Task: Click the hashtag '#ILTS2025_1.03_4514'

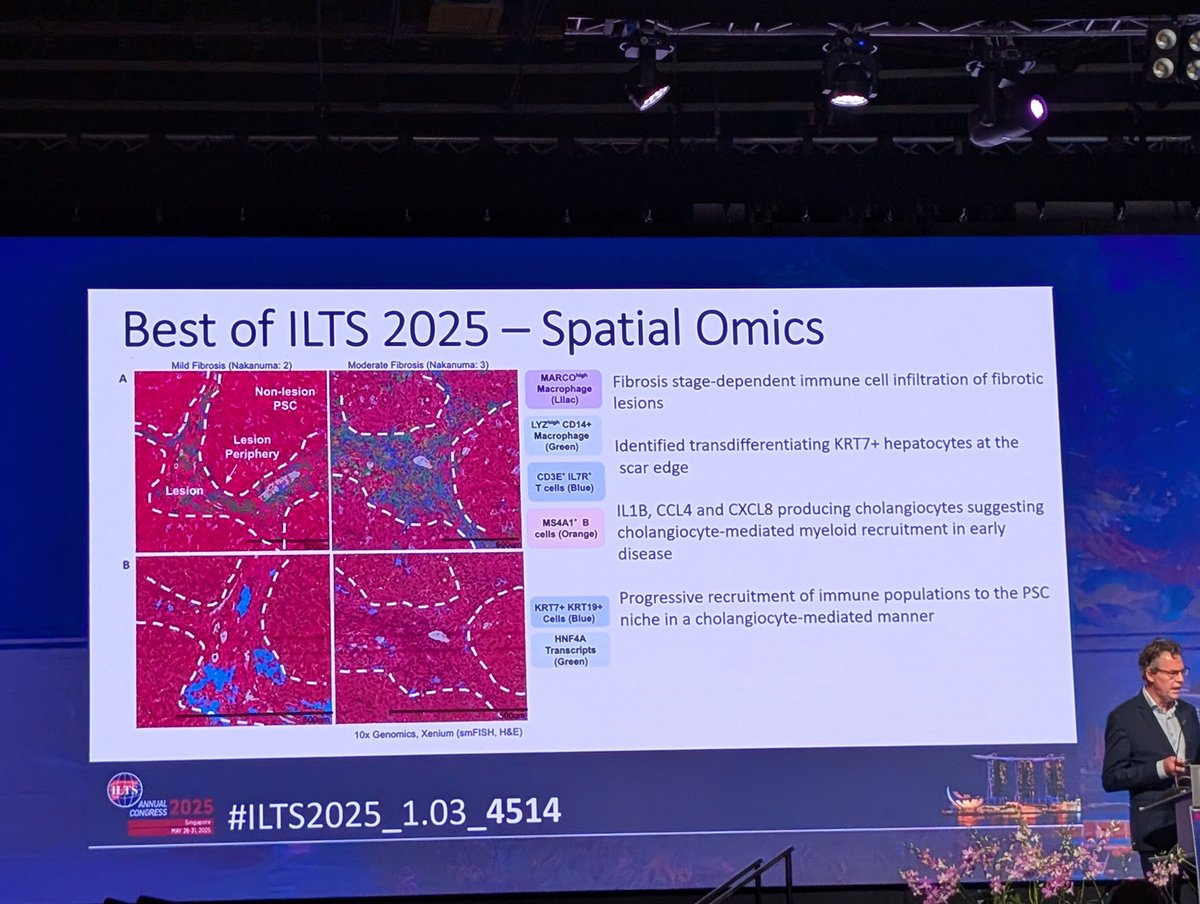Action: click(x=394, y=812)
